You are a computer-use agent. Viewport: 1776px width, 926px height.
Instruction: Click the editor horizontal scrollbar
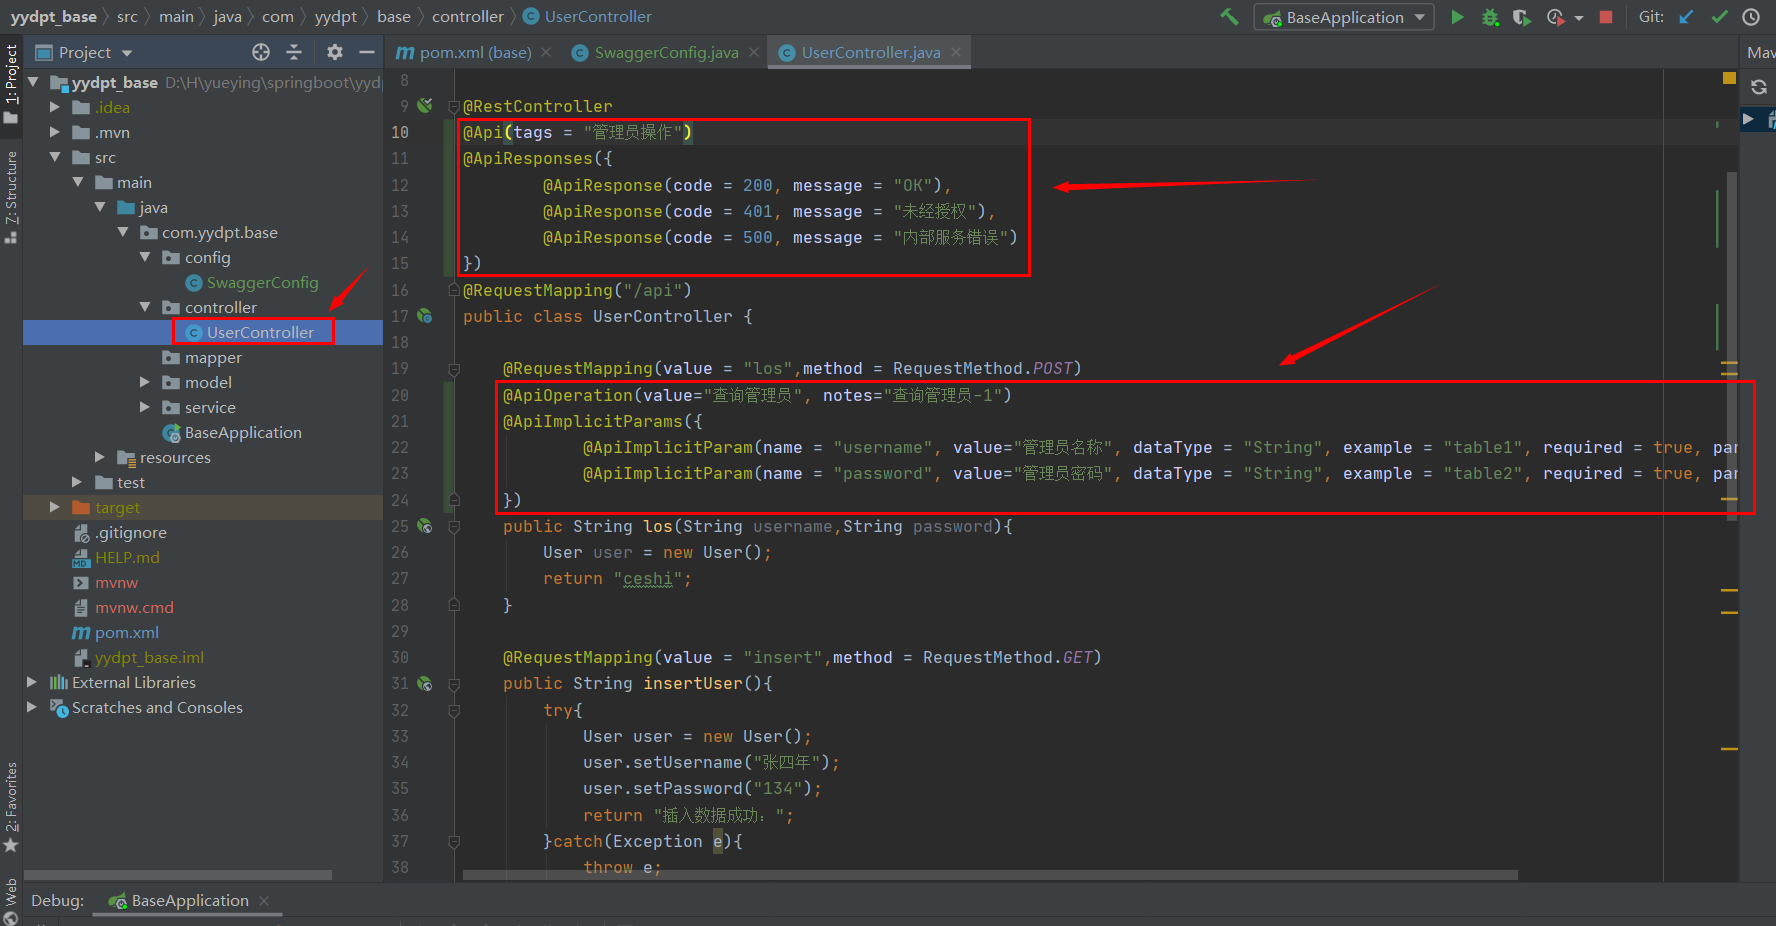(990, 875)
